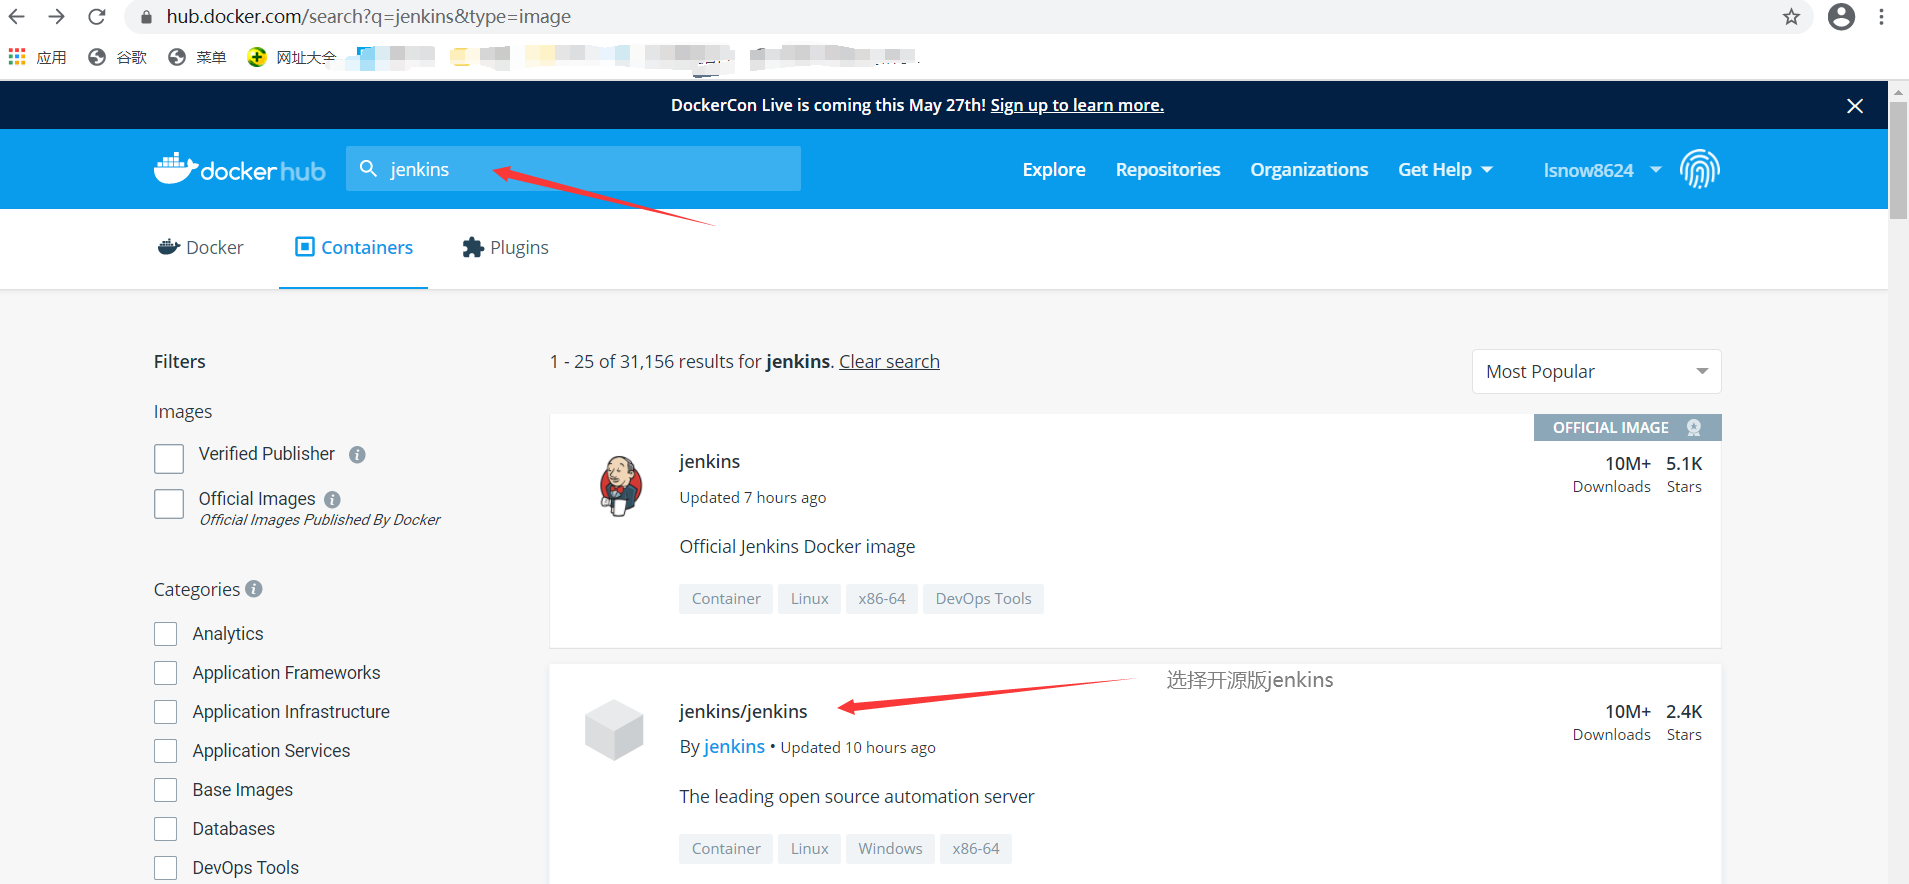Expand the lsnow8624 account menu
1909x884 pixels.
[x=1602, y=170]
